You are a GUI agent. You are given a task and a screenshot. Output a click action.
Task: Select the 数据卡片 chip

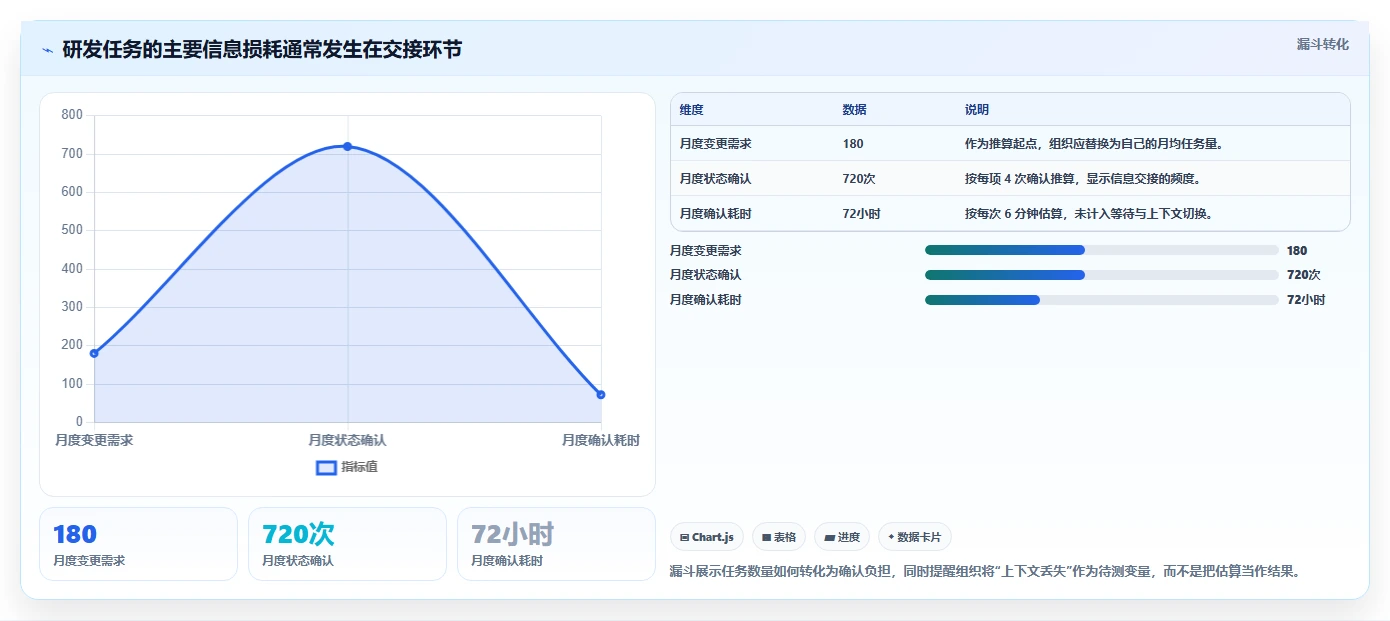[x=915, y=537]
